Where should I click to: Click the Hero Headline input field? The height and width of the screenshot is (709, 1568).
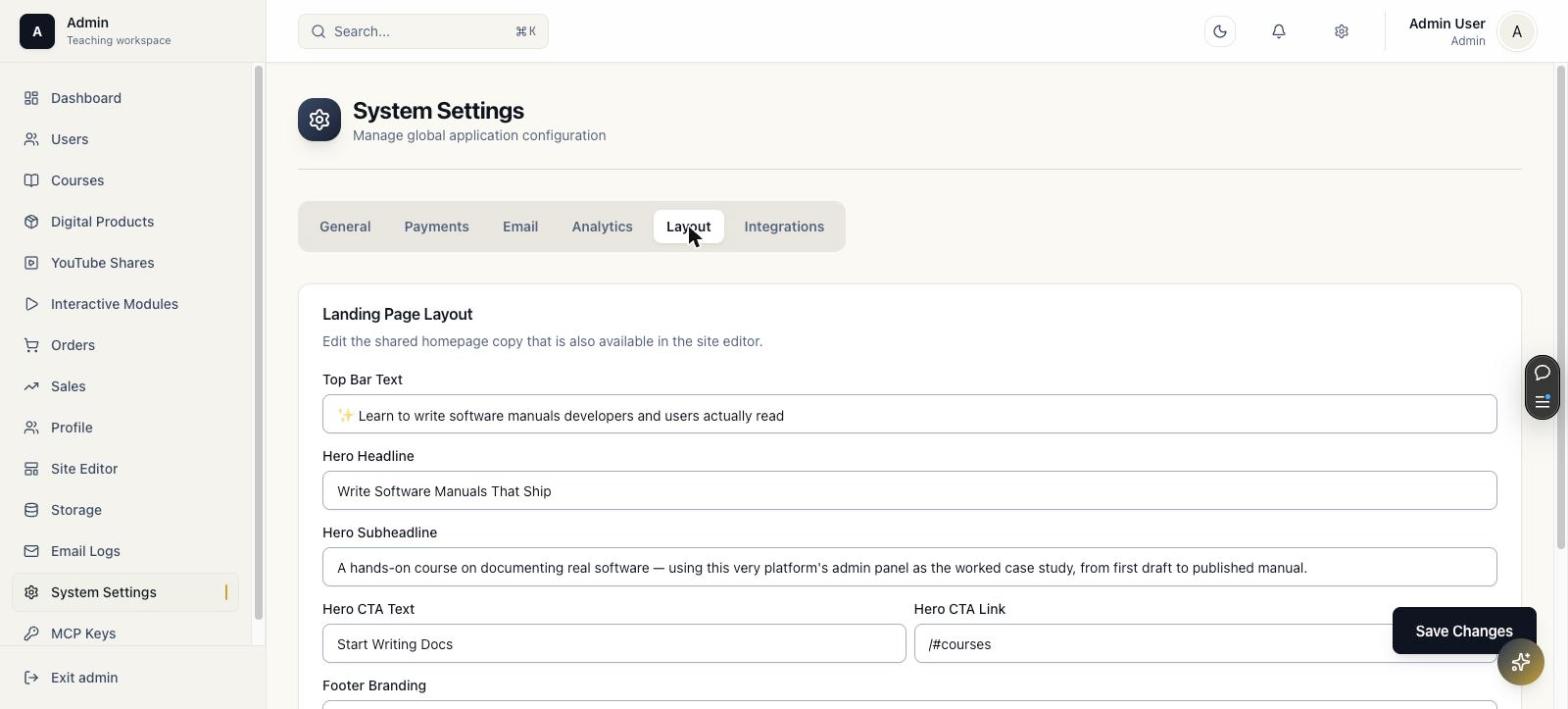coord(909,491)
